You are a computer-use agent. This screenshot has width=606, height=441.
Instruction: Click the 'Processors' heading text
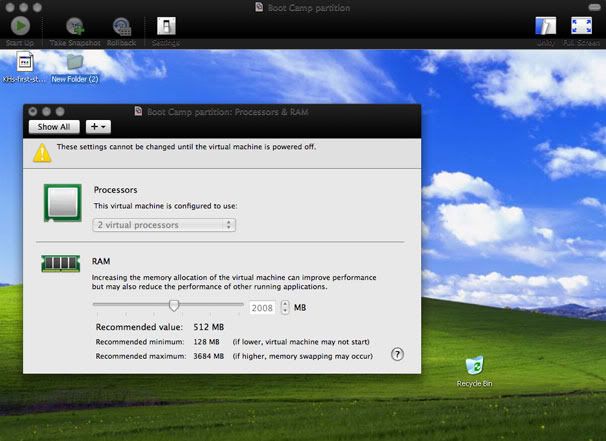point(116,190)
